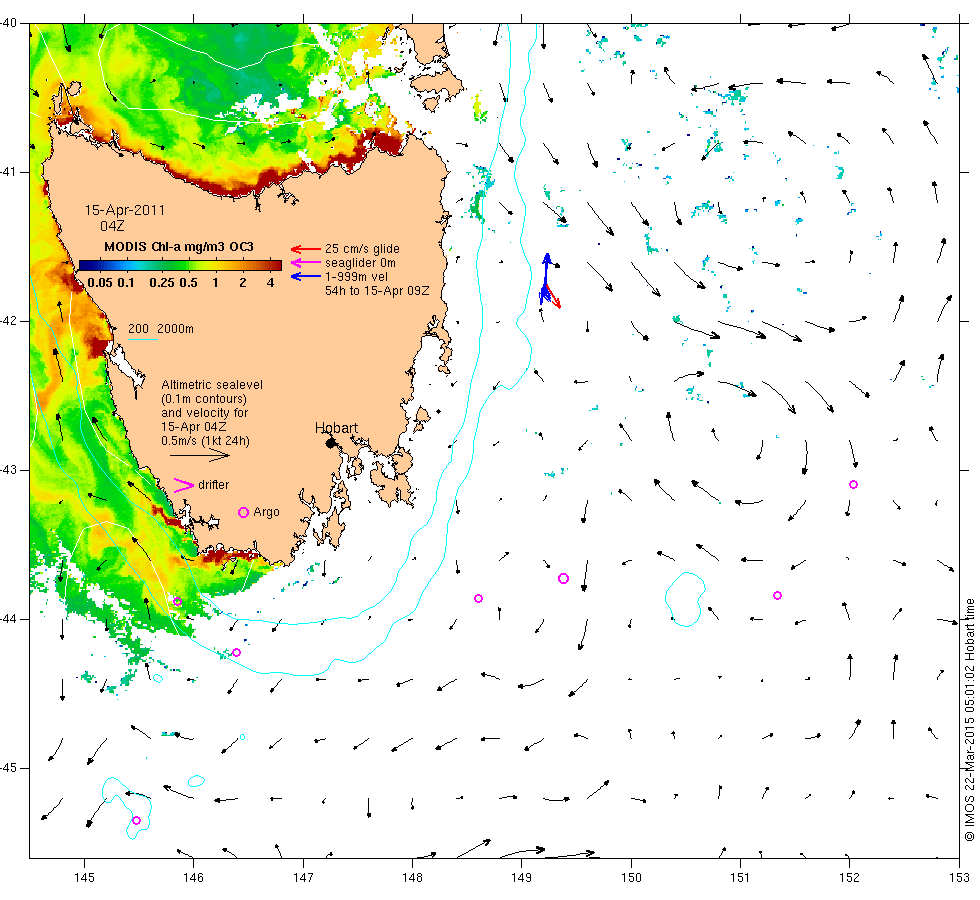Click the '(0.1m contours)' text
Image resolution: width=980 pixels, height=900 pixels.
click(204, 399)
